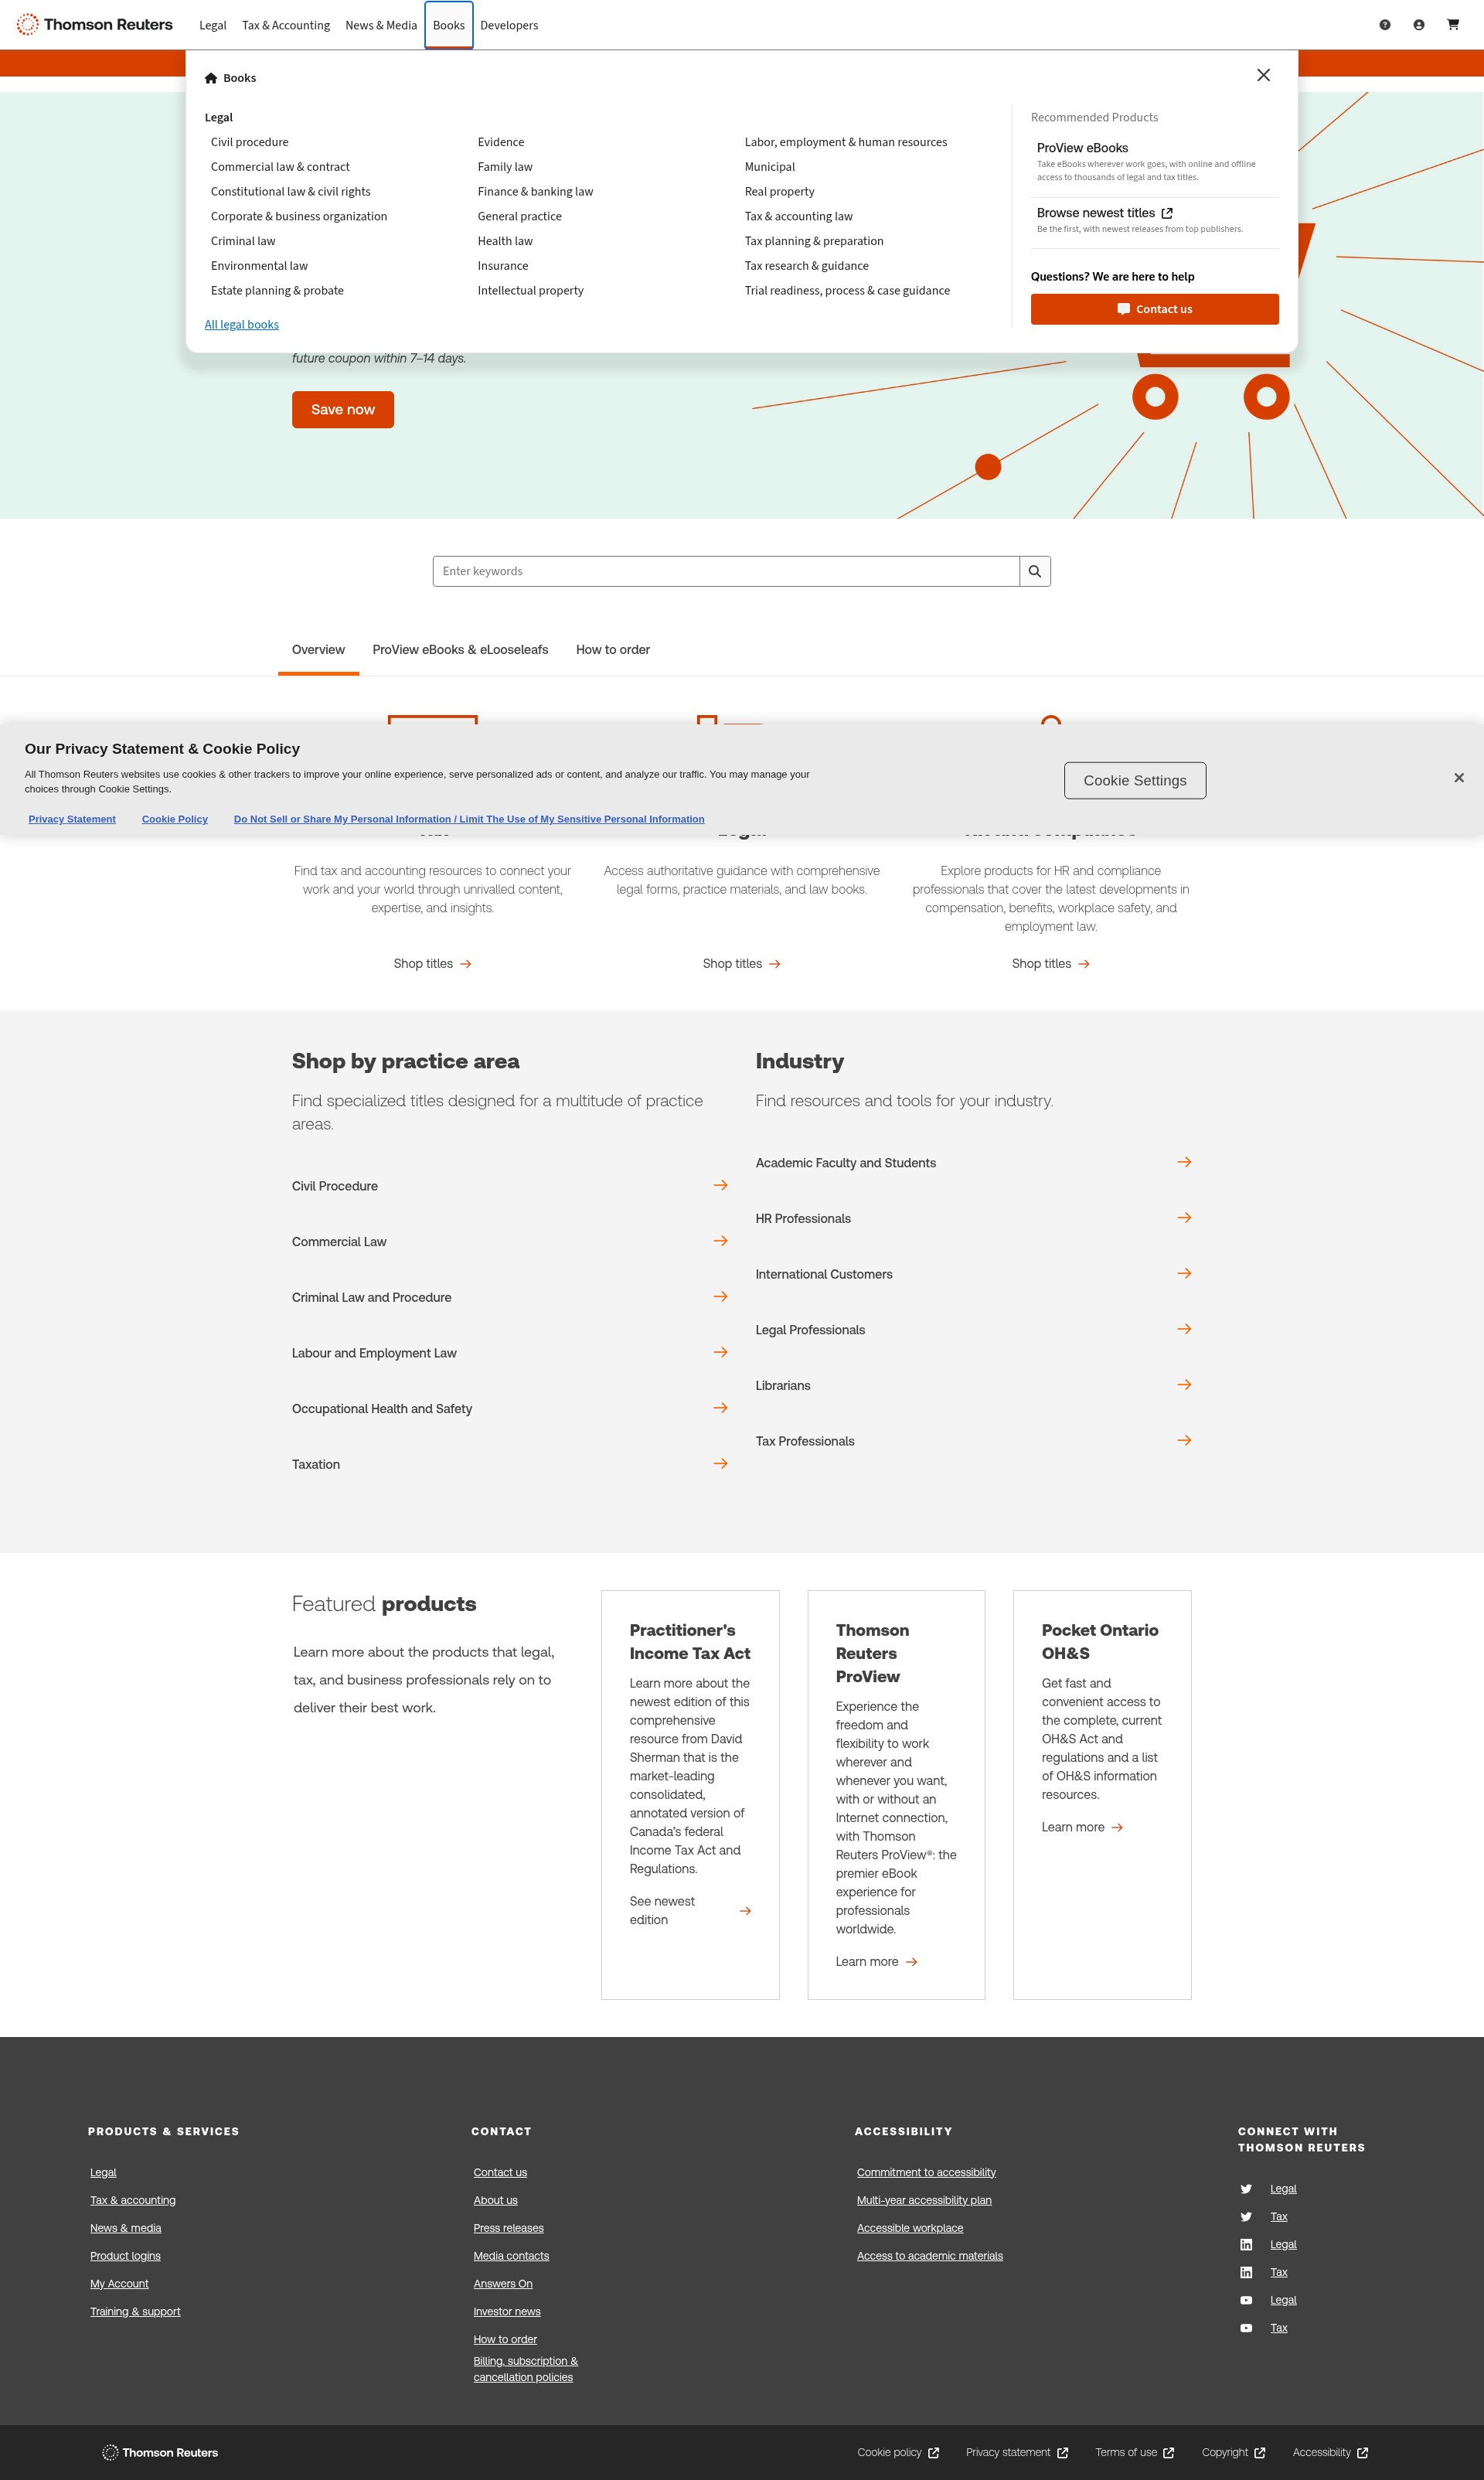Screen dimensions: 1484x2480
Task: Click Shop titles under HR and compliance
Action: (x=1050, y=964)
